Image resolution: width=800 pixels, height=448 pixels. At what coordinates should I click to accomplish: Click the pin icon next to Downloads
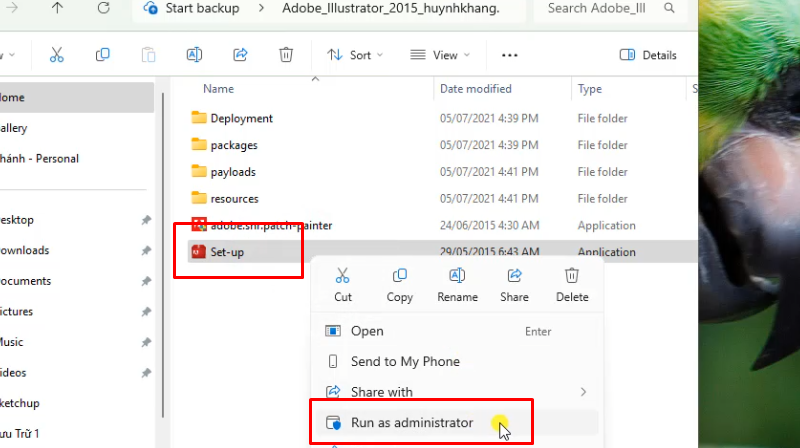(x=146, y=251)
